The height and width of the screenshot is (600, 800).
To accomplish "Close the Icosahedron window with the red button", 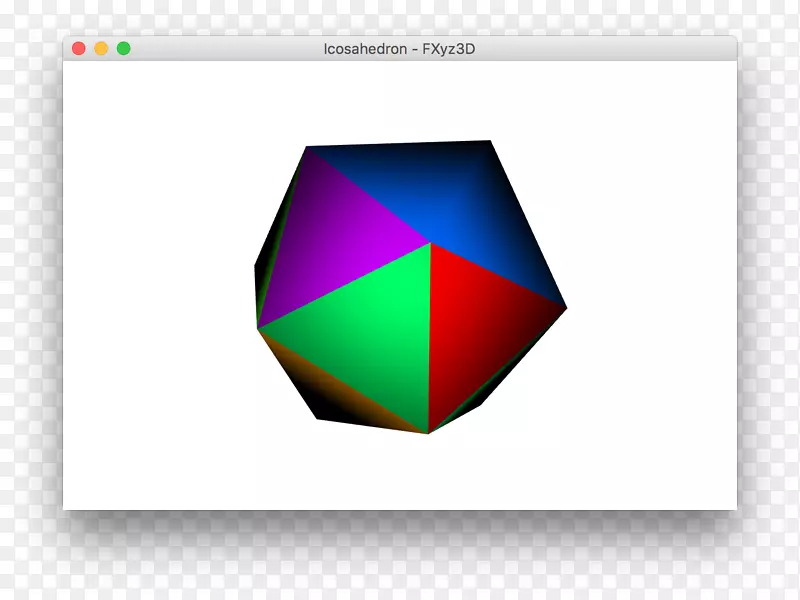I will (79, 48).
